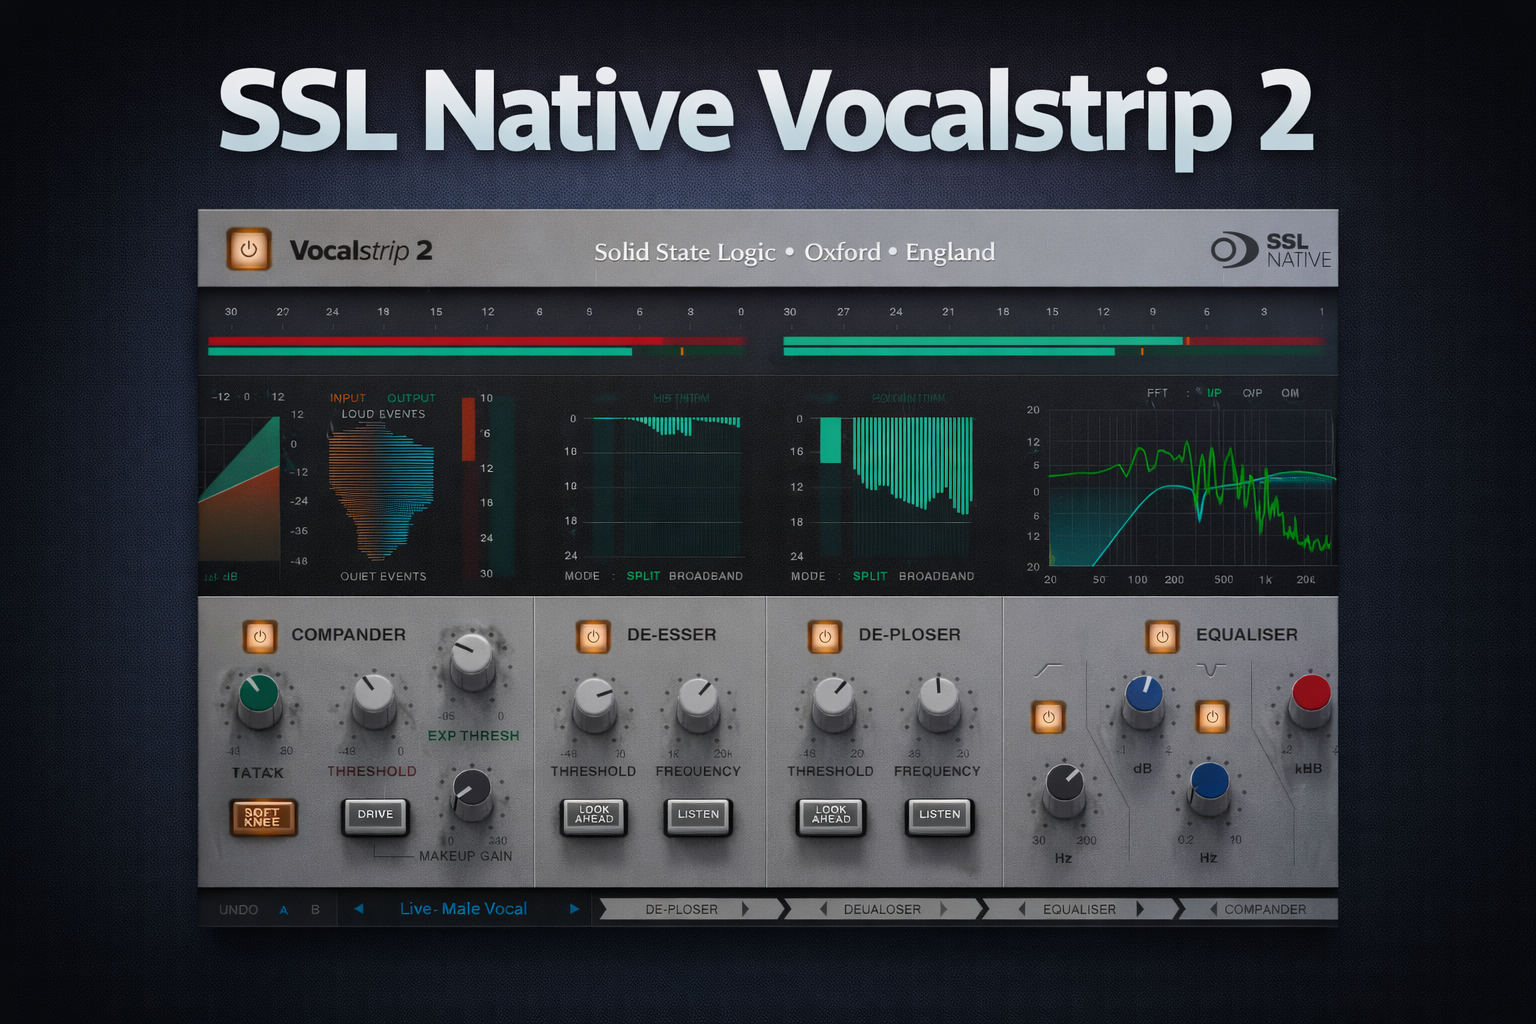Screen dimensions: 1536x1024
Task: Click the Loud Events dynamics histogram
Action: (382, 493)
